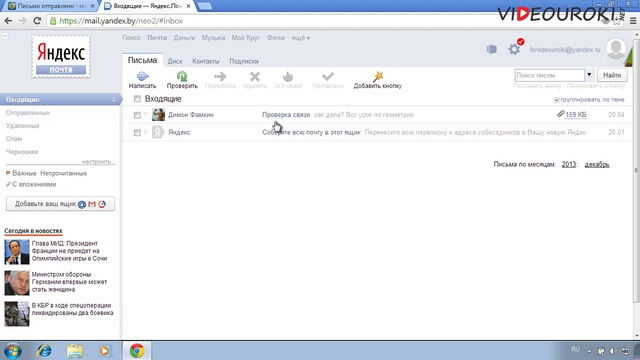Open media player on taskbar
Screen dimensions: 640x360
coord(105,351)
